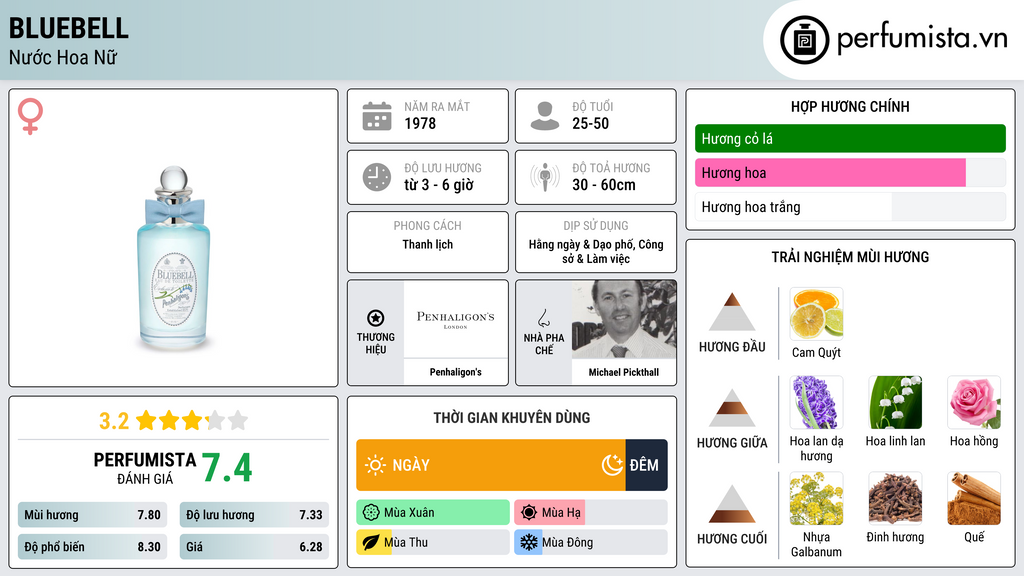
Task: Click the Độ lưu hương 7.33 score
Action: coord(254,515)
